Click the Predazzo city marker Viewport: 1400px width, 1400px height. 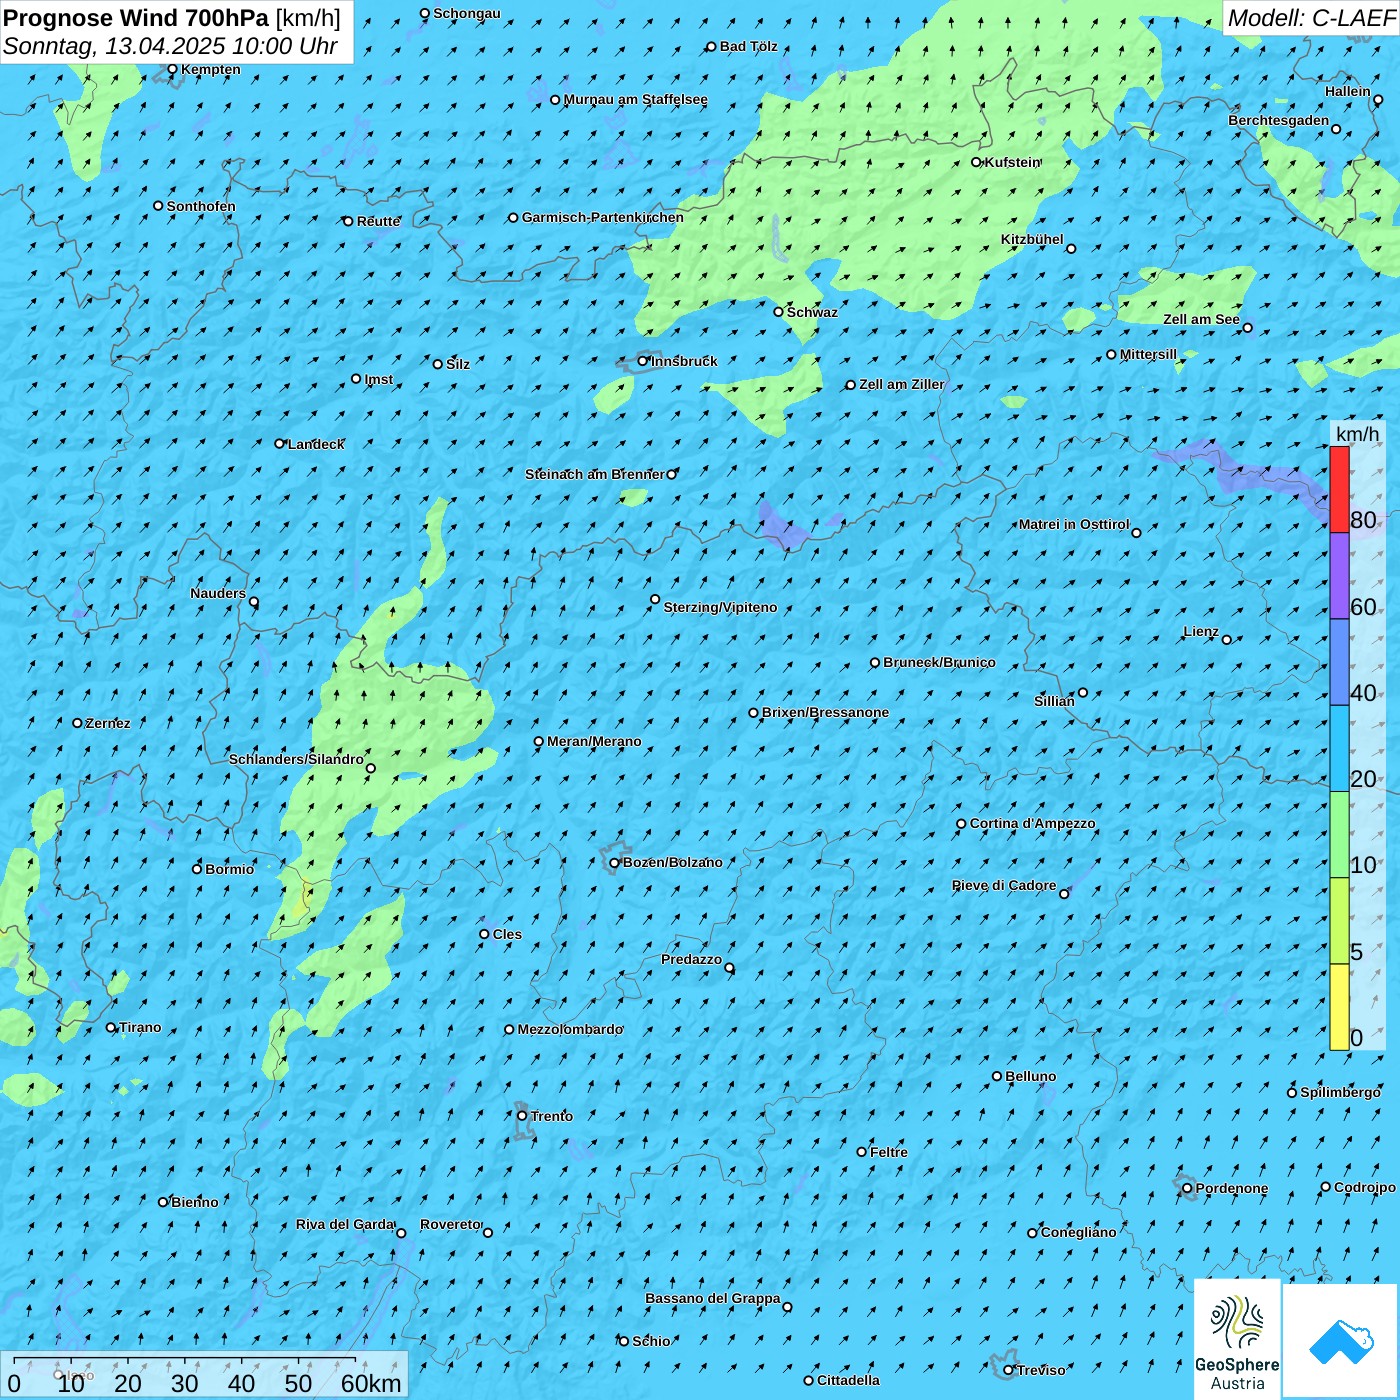tap(729, 968)
